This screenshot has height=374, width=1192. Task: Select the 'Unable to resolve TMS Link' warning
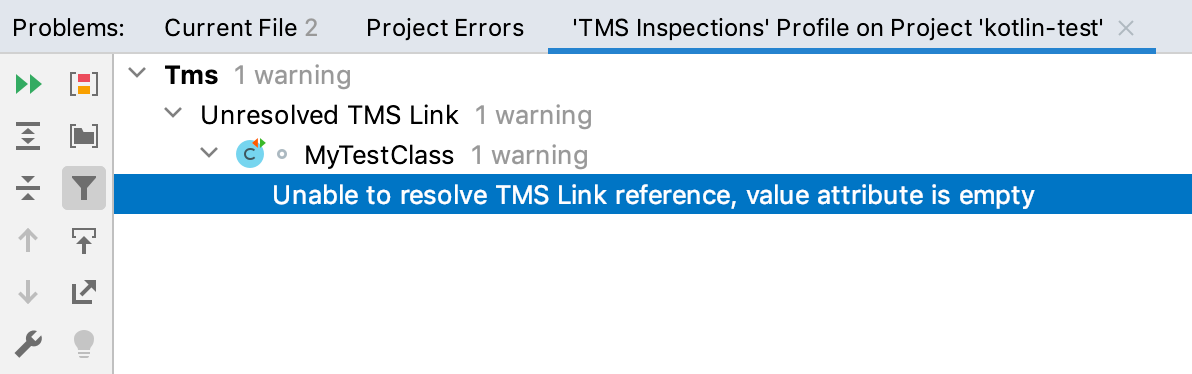click(652, 195)
